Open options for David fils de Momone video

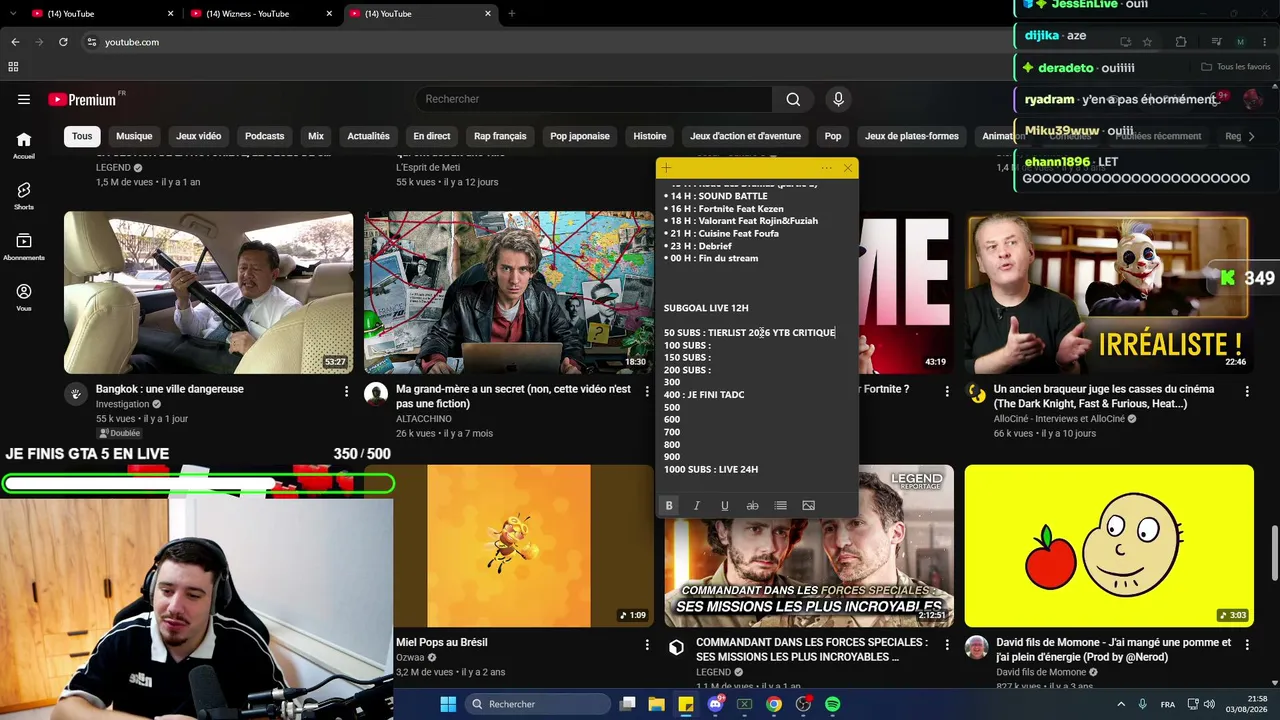tap(1246, 645)
